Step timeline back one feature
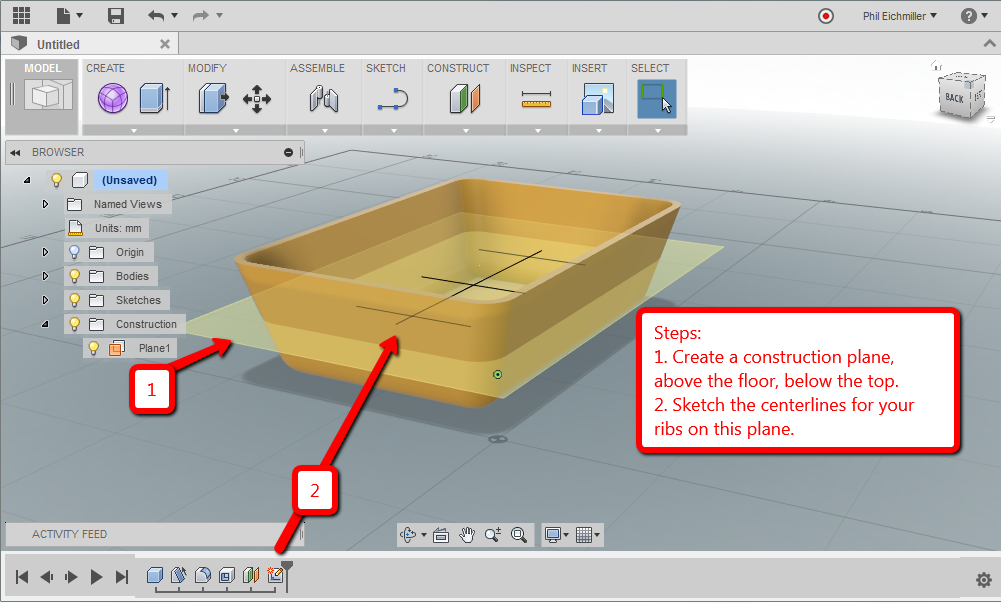 (47, 577)
